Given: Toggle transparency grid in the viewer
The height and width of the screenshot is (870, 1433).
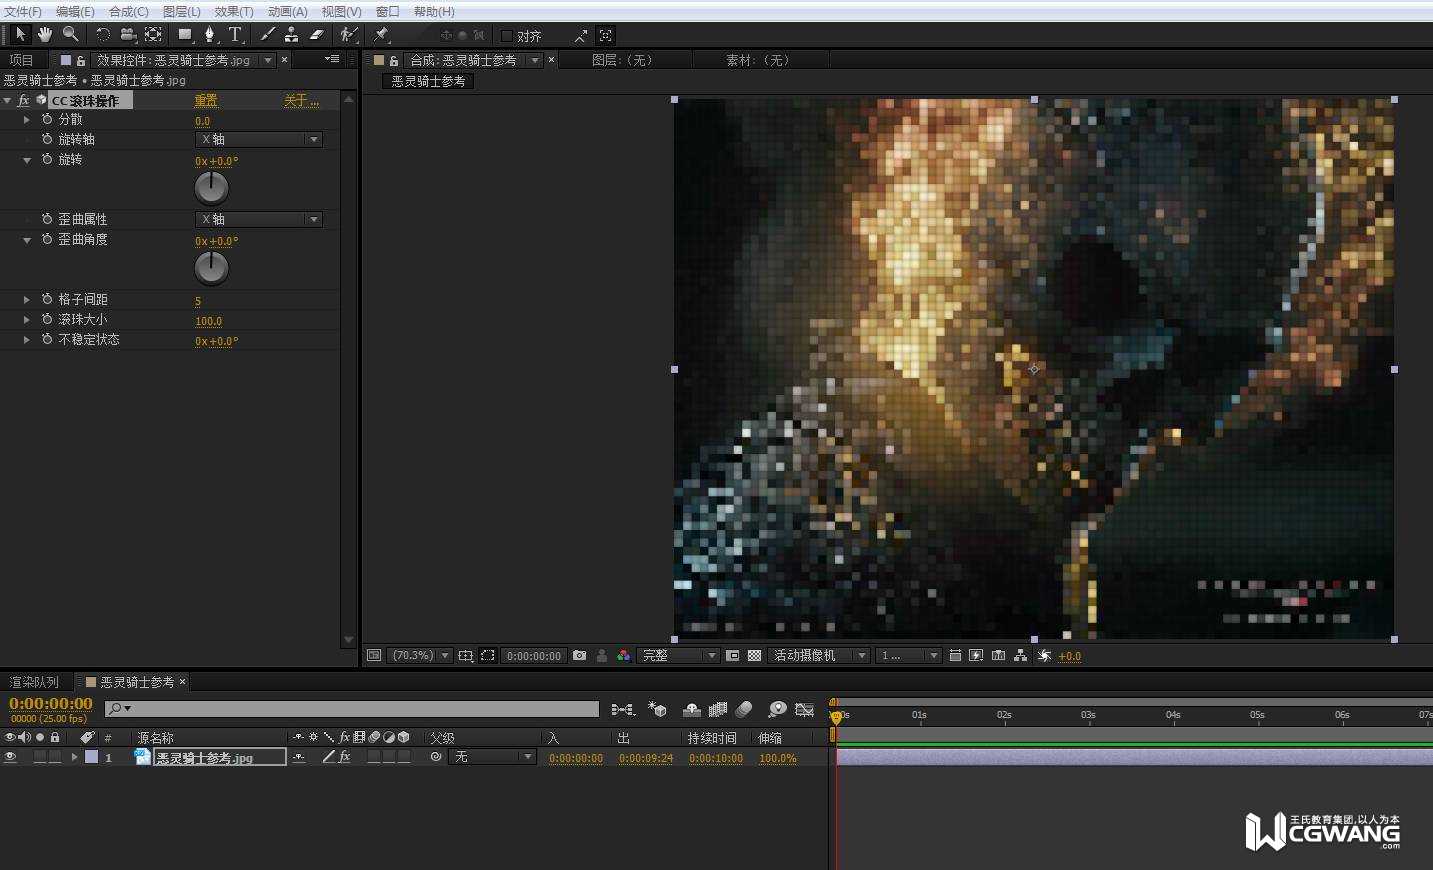Looking at the screenshot, I should [754, 656].
